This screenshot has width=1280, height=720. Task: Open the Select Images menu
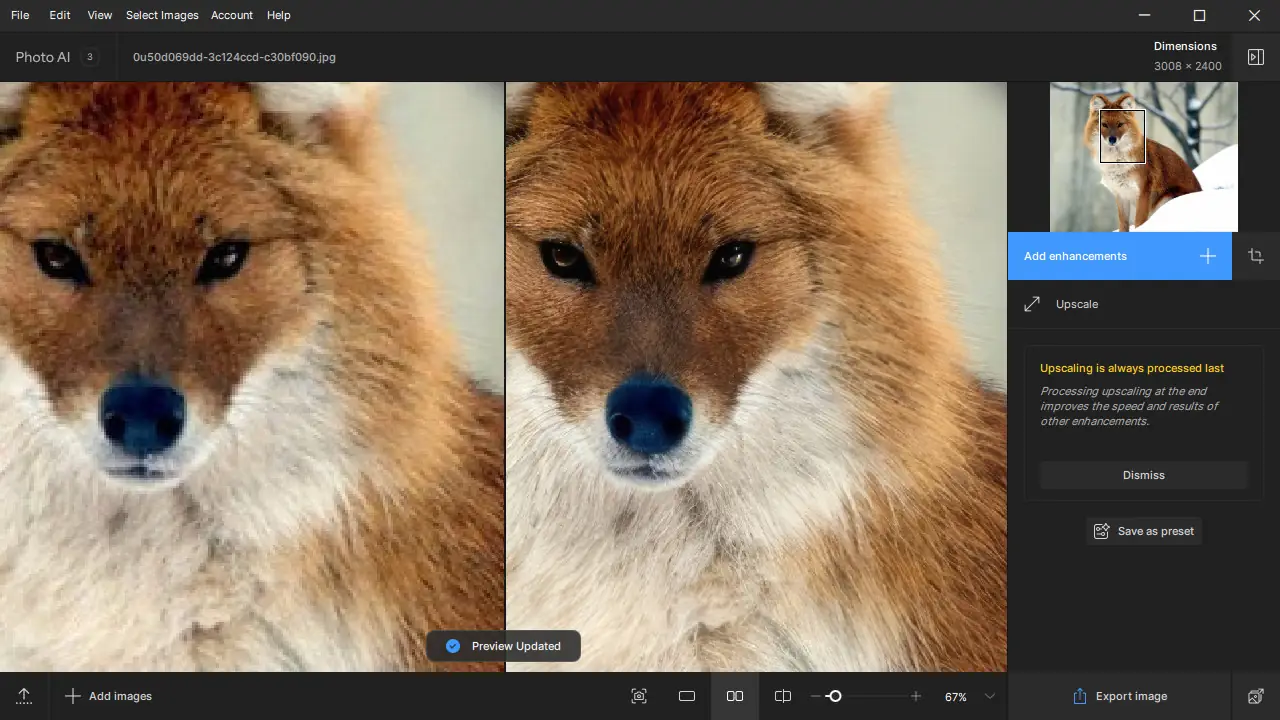click(162, 15)
